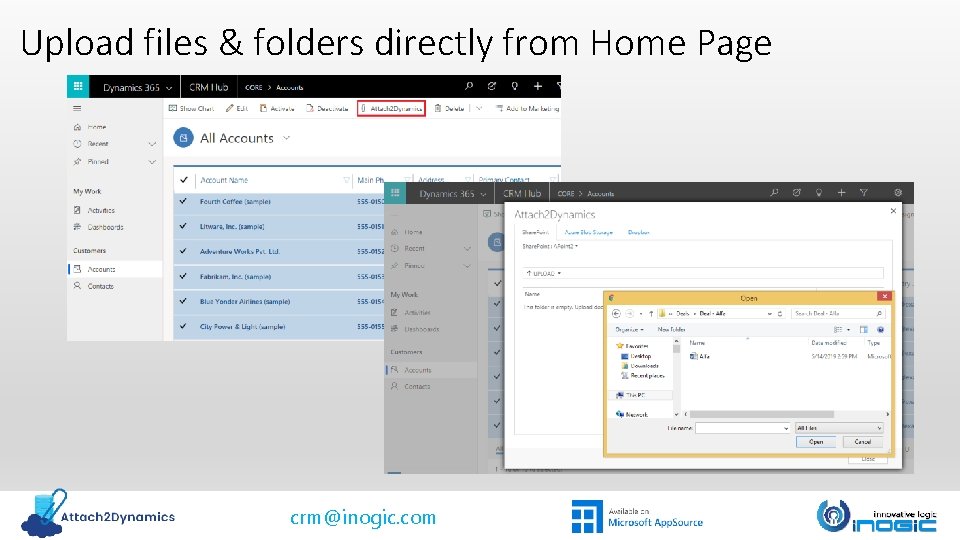Toggle the checkmark for City Power & Light (sample) row
The width and height of the screenshot is (960, 540).
(x=183, y=326)
